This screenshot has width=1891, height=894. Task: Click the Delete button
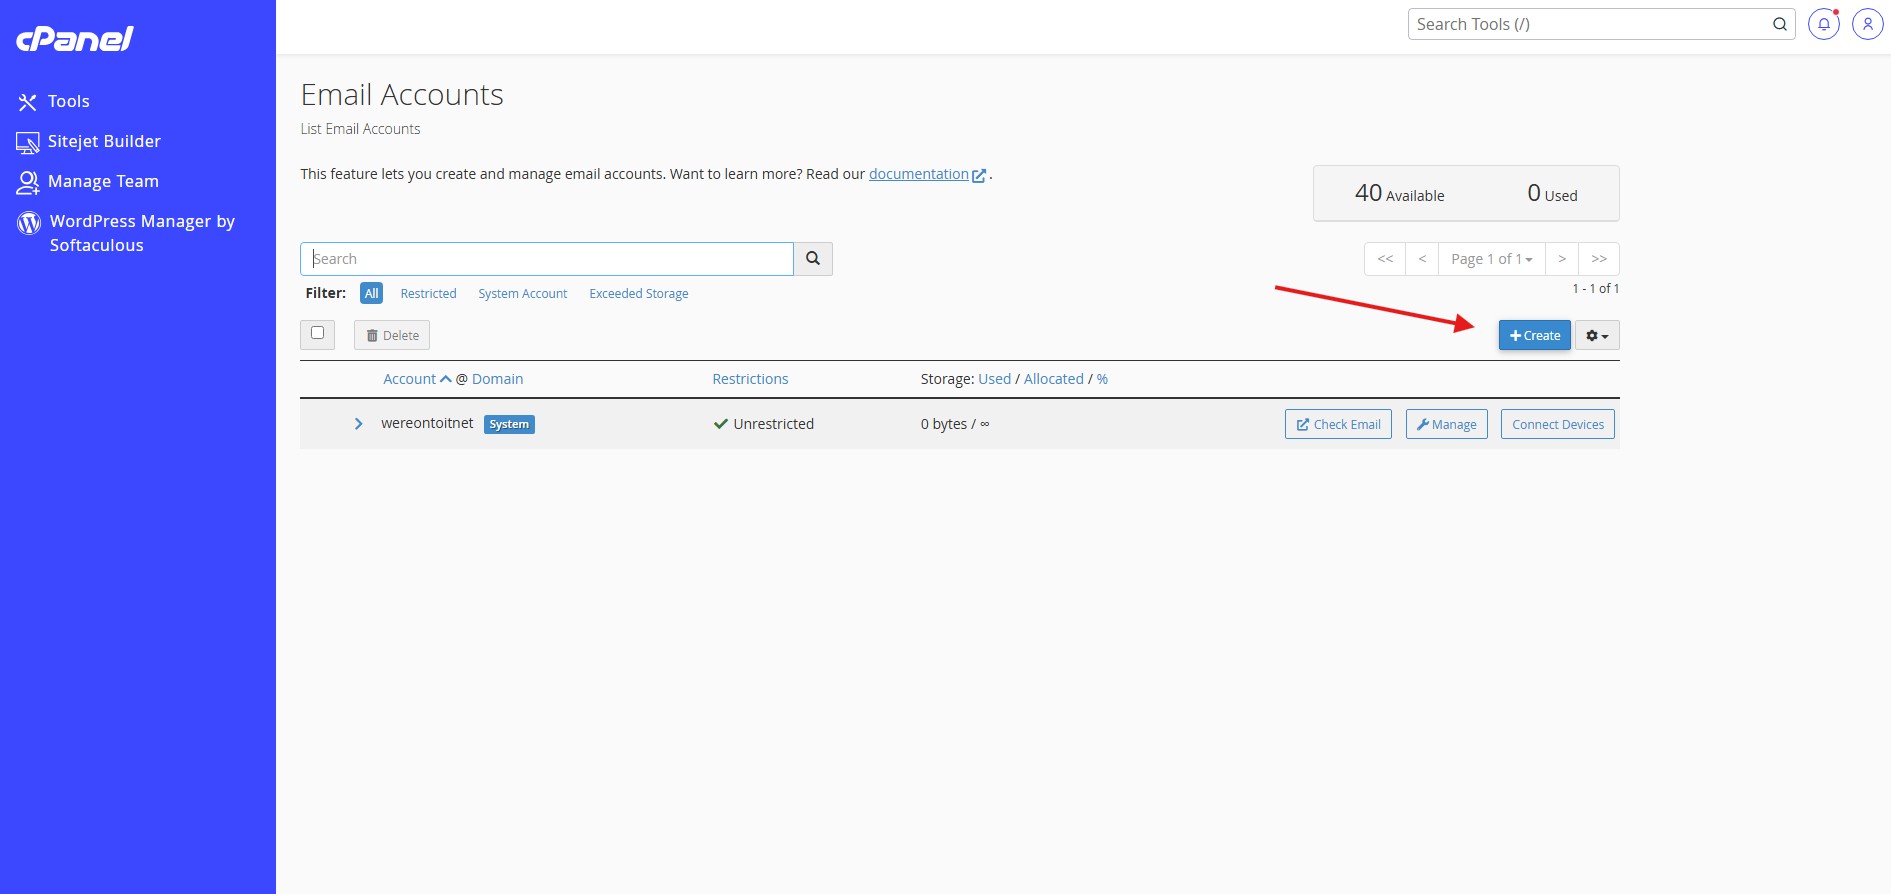click(x=392, y=335)
